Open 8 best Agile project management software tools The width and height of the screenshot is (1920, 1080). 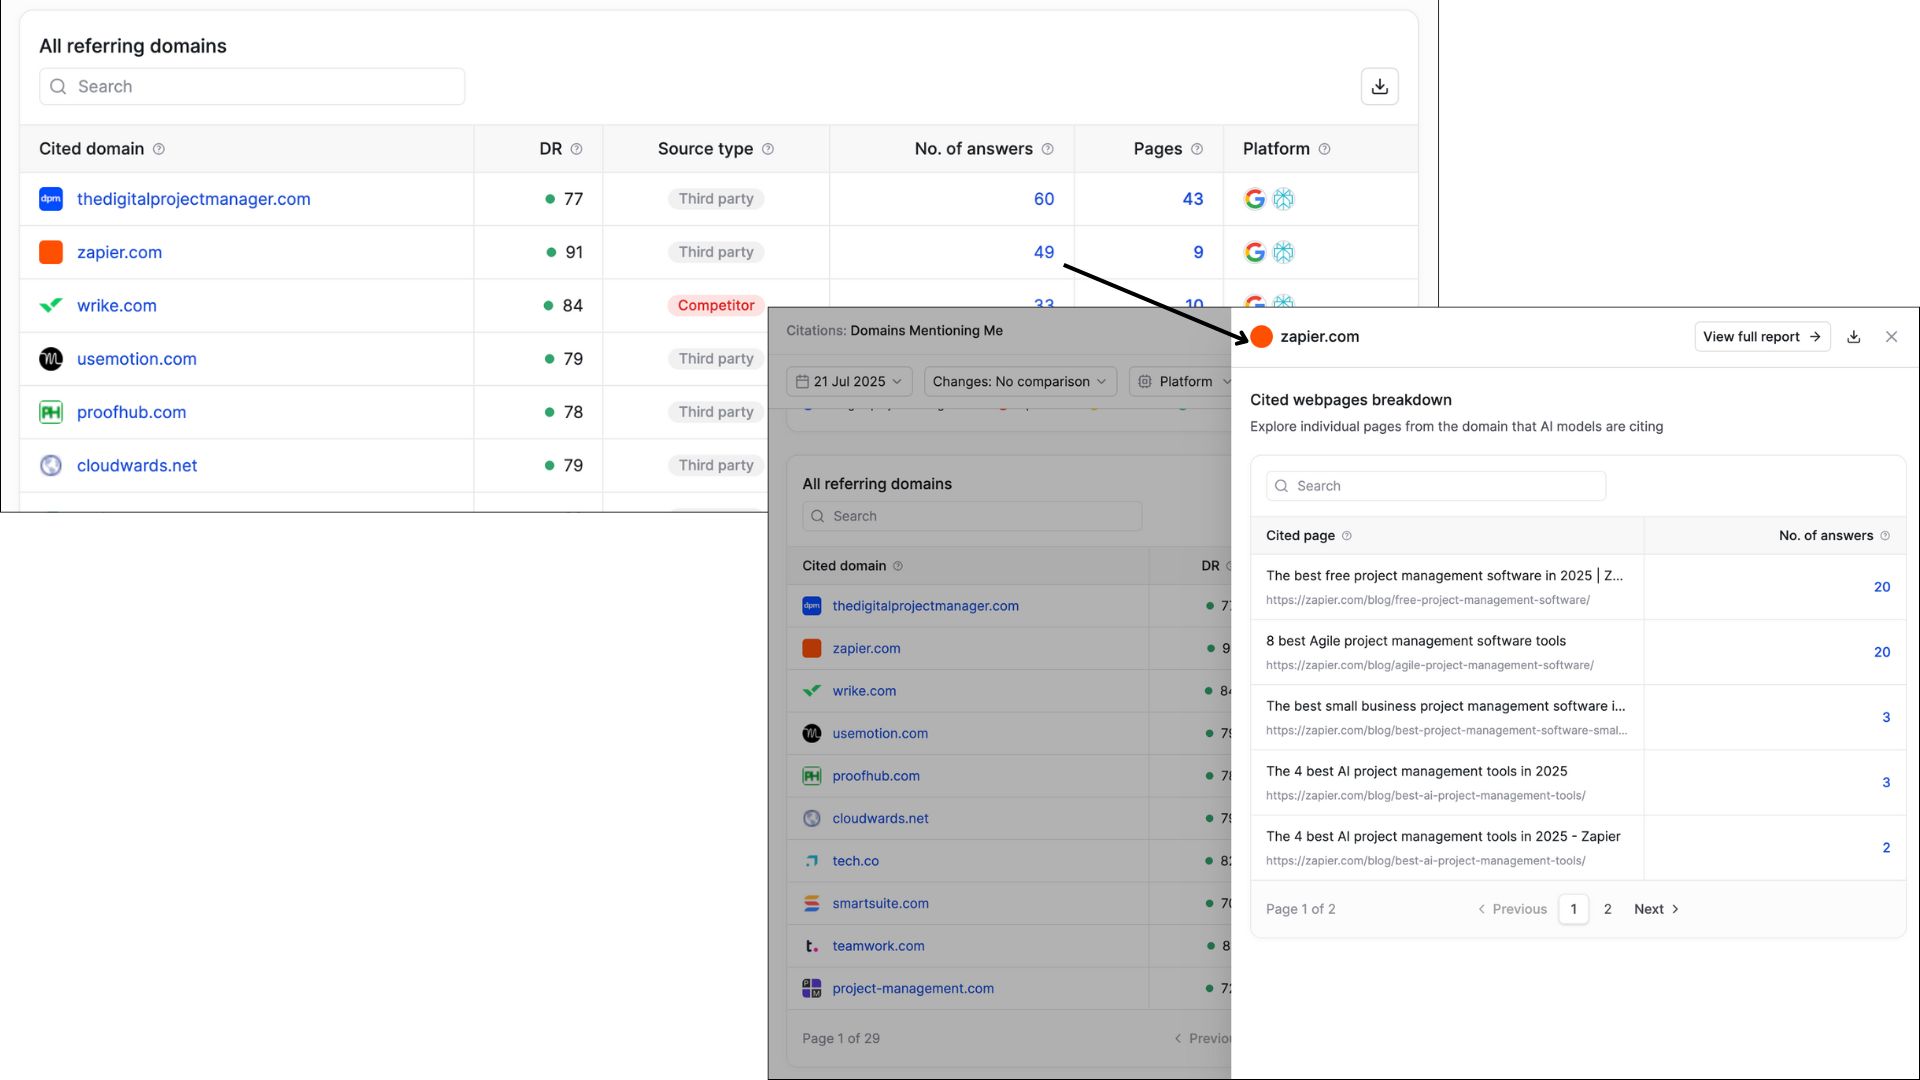point(1416,641)
